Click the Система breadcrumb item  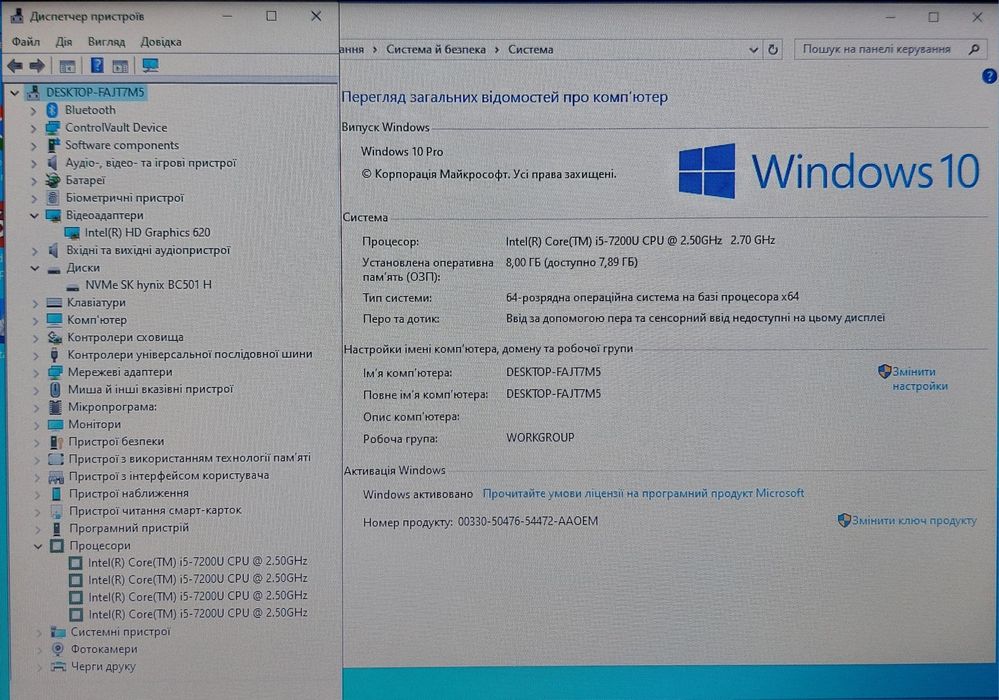[x=531, y=50]
